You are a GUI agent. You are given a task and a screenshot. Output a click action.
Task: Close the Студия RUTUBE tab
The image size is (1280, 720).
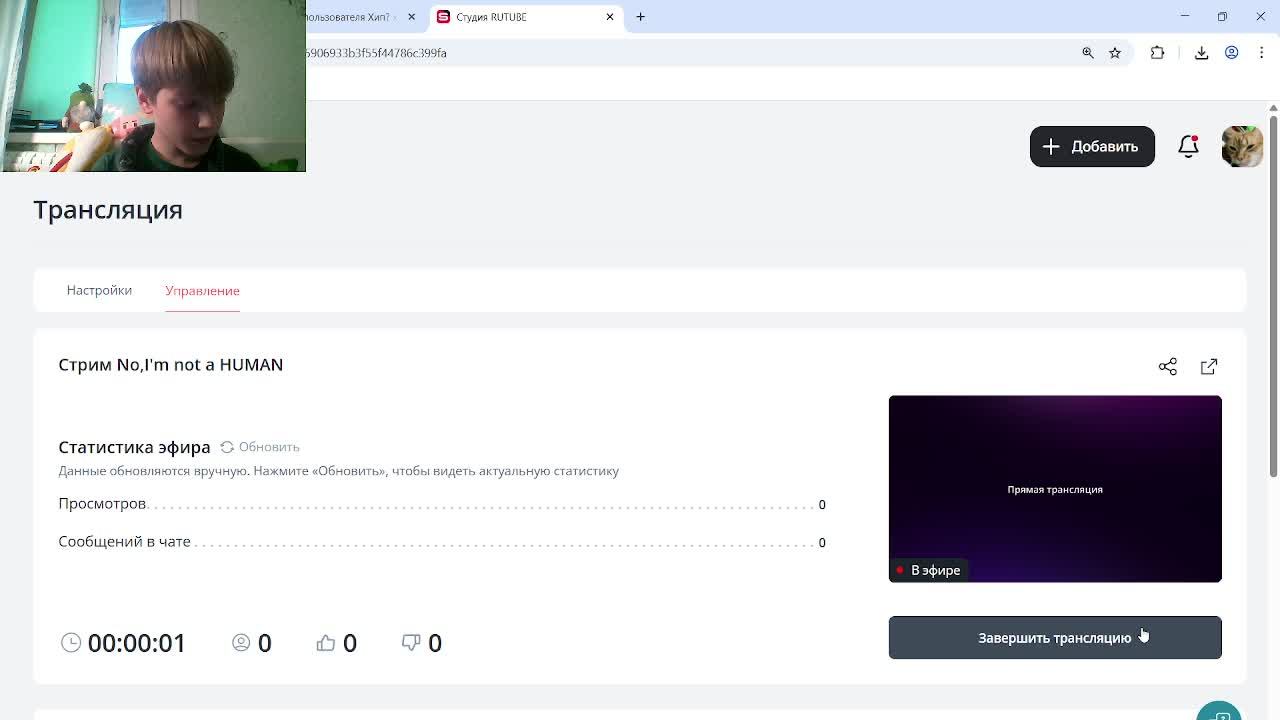pyautogui.click(x=610, y=17)
